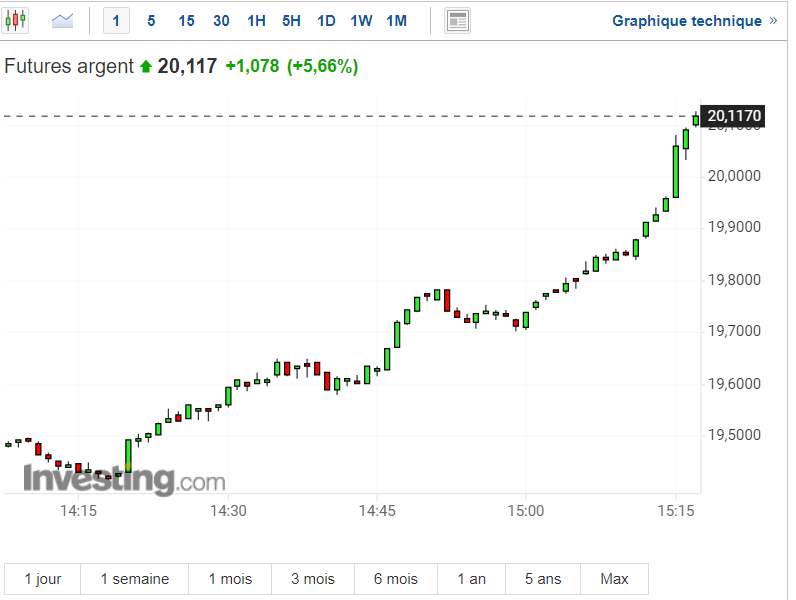796x600 pixels.
Task: Select the 30 minute interval
Action: pyautogui.click(x=221, y=21)
